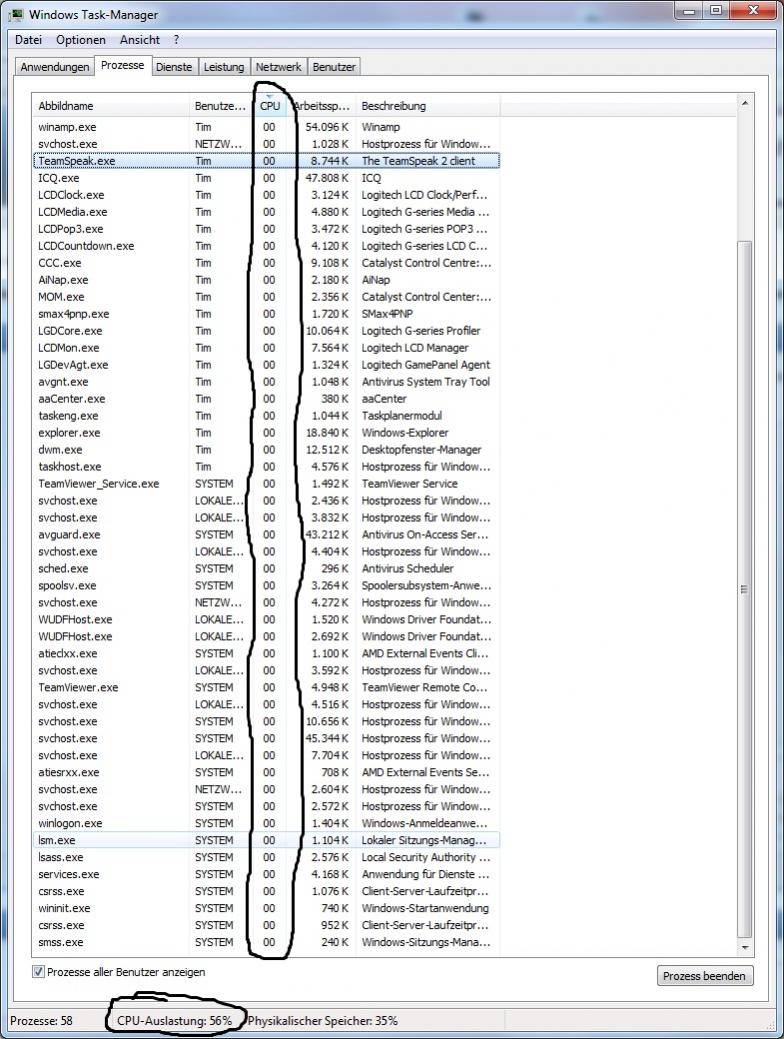Click the scrollbar up arrow
This screenshot has height=1039, width=784.
[744, 104]
